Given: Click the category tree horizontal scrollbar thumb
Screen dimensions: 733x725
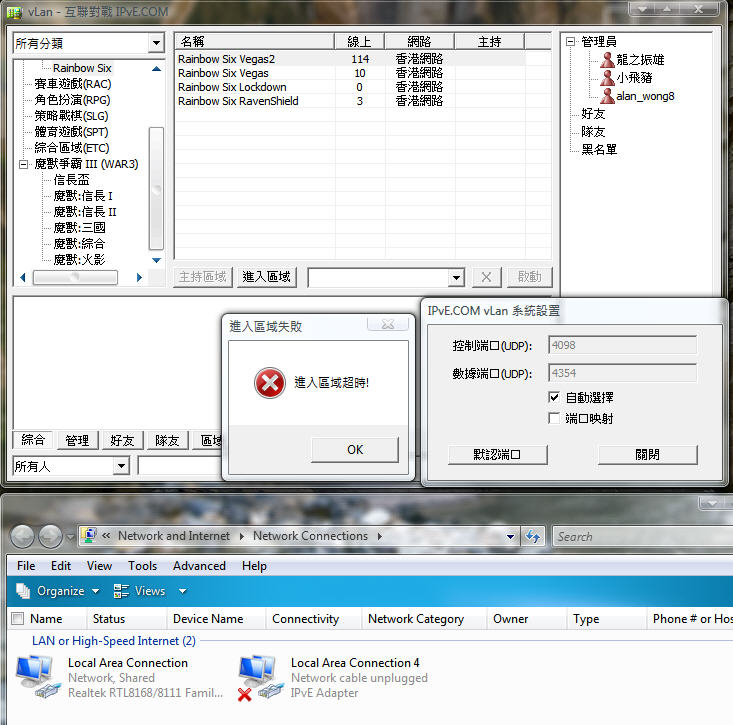Looking at the screenshot, I should pyautogui.click(x=75, y=278).
